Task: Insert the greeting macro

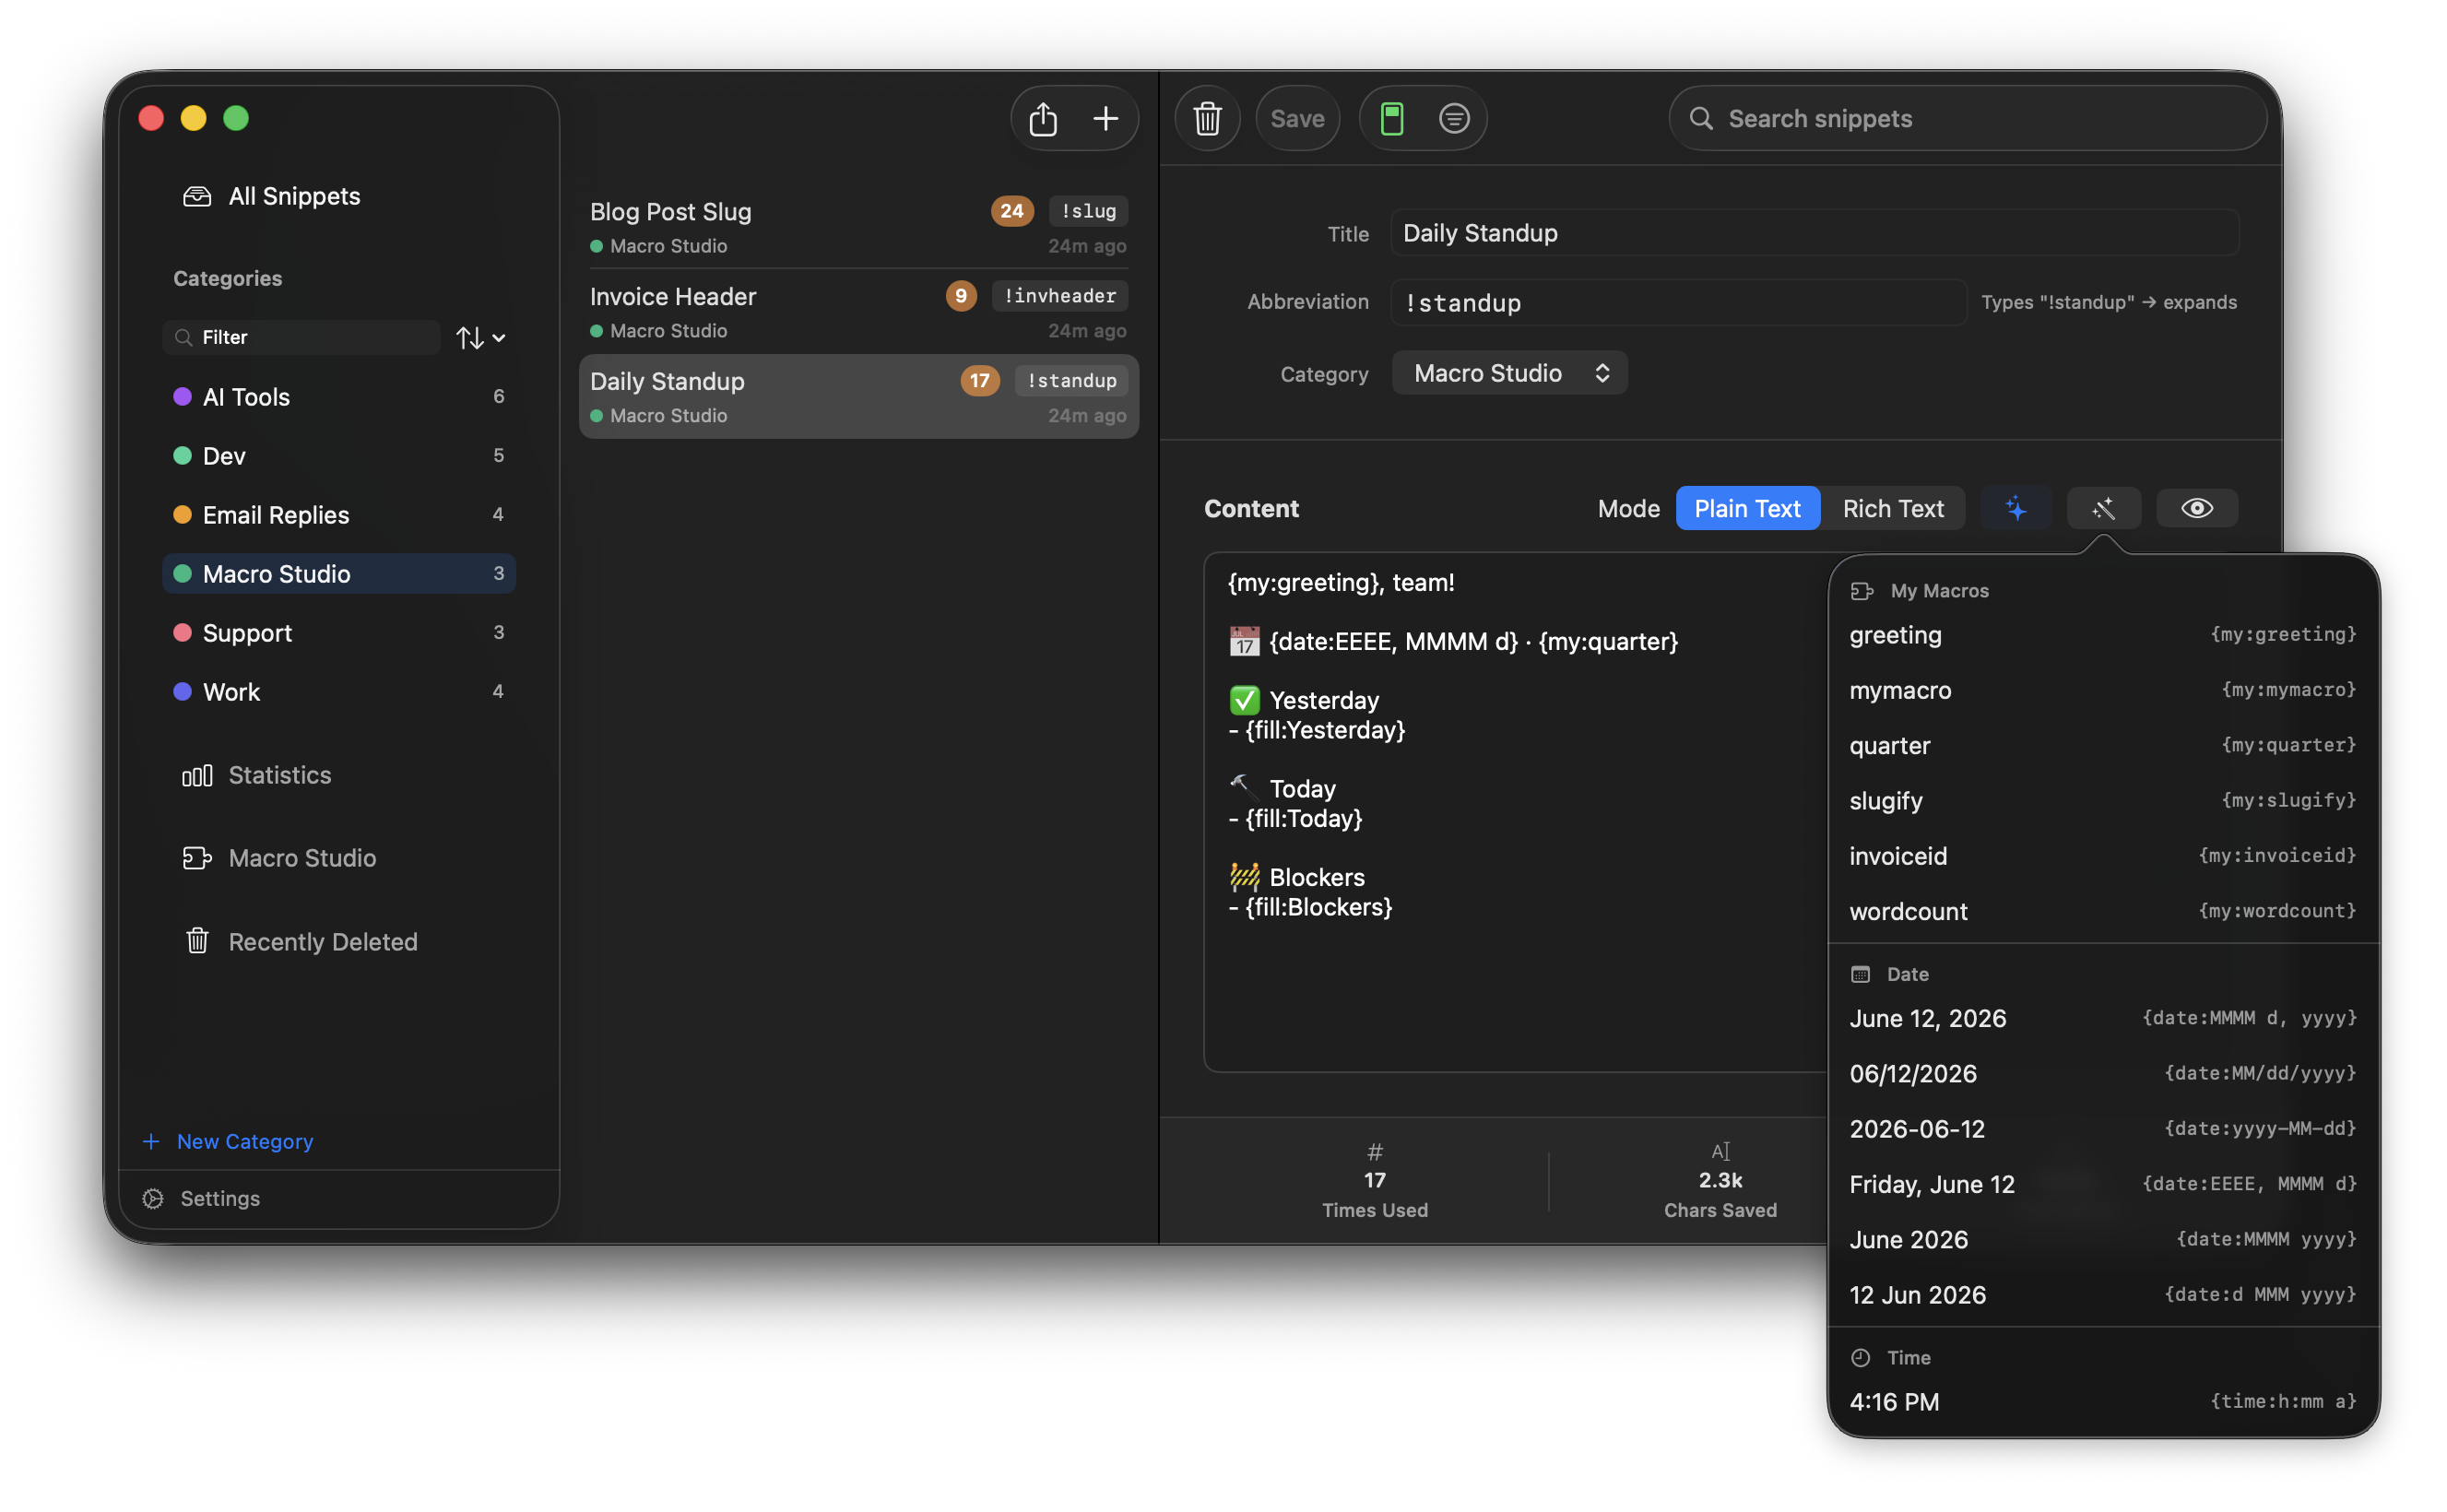Action: pyautogui.click(x=2103, y=635)
